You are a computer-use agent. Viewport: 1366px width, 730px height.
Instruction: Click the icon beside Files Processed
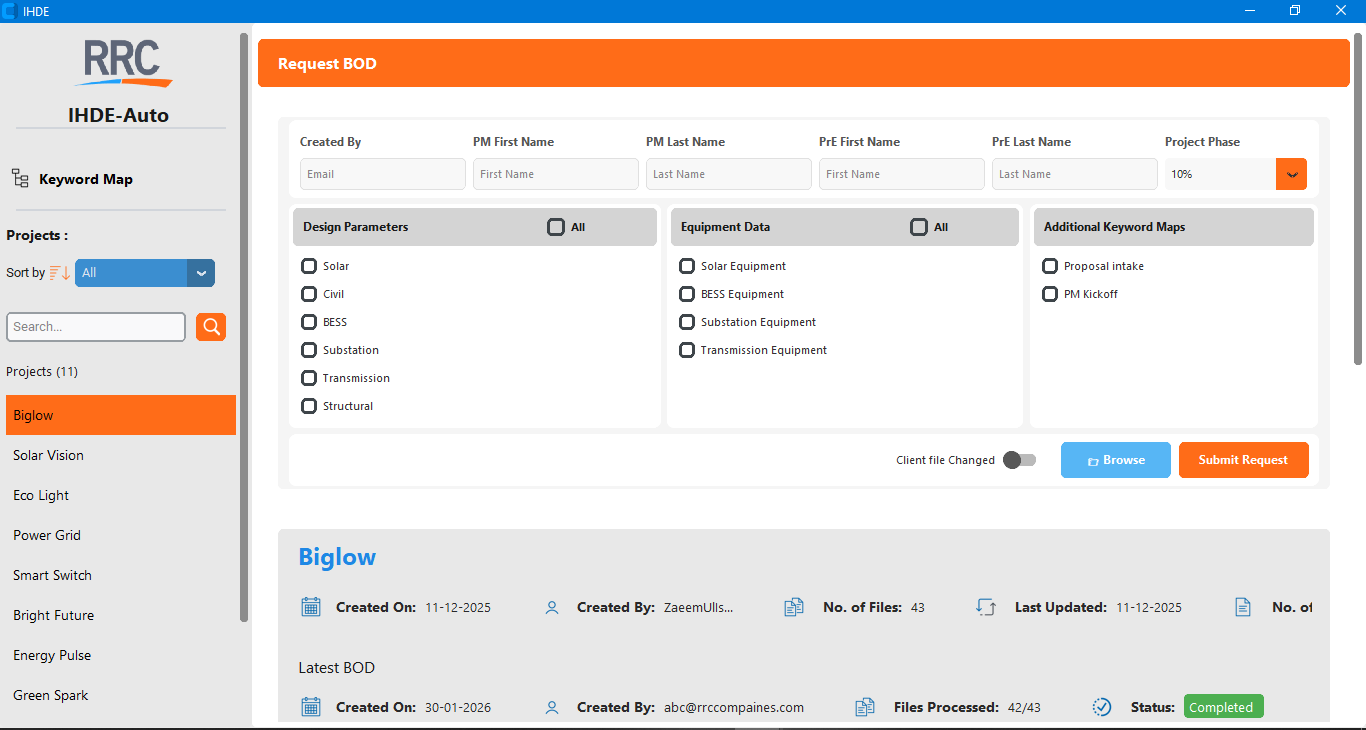865,707
